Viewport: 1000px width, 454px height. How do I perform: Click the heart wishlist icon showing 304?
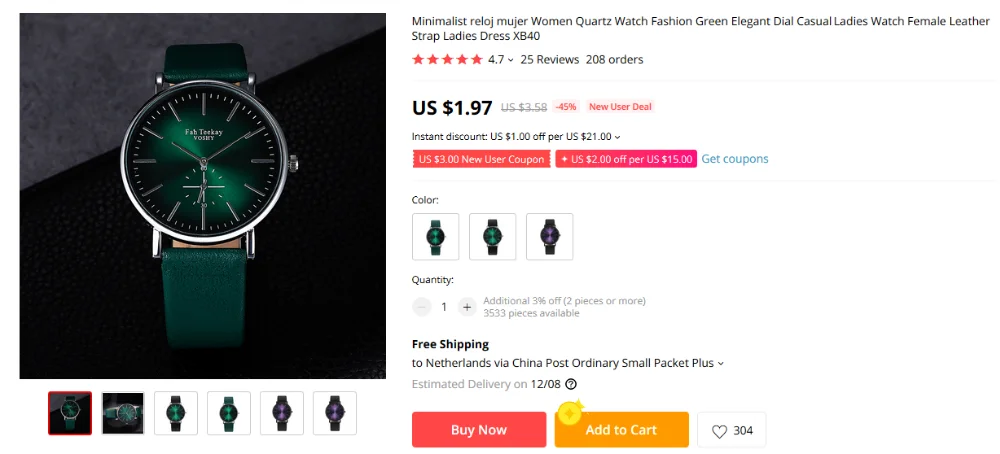(x=719, y=431)
